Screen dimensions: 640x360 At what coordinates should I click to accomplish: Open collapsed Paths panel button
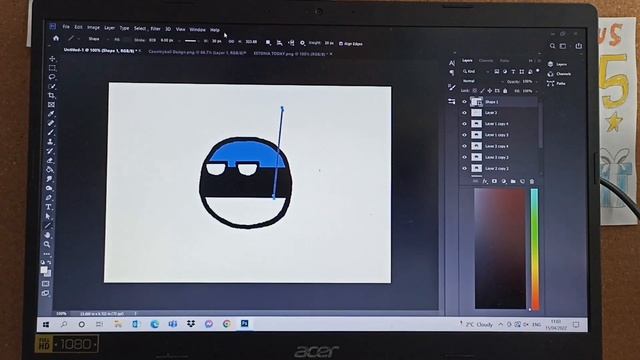point(557,84)
